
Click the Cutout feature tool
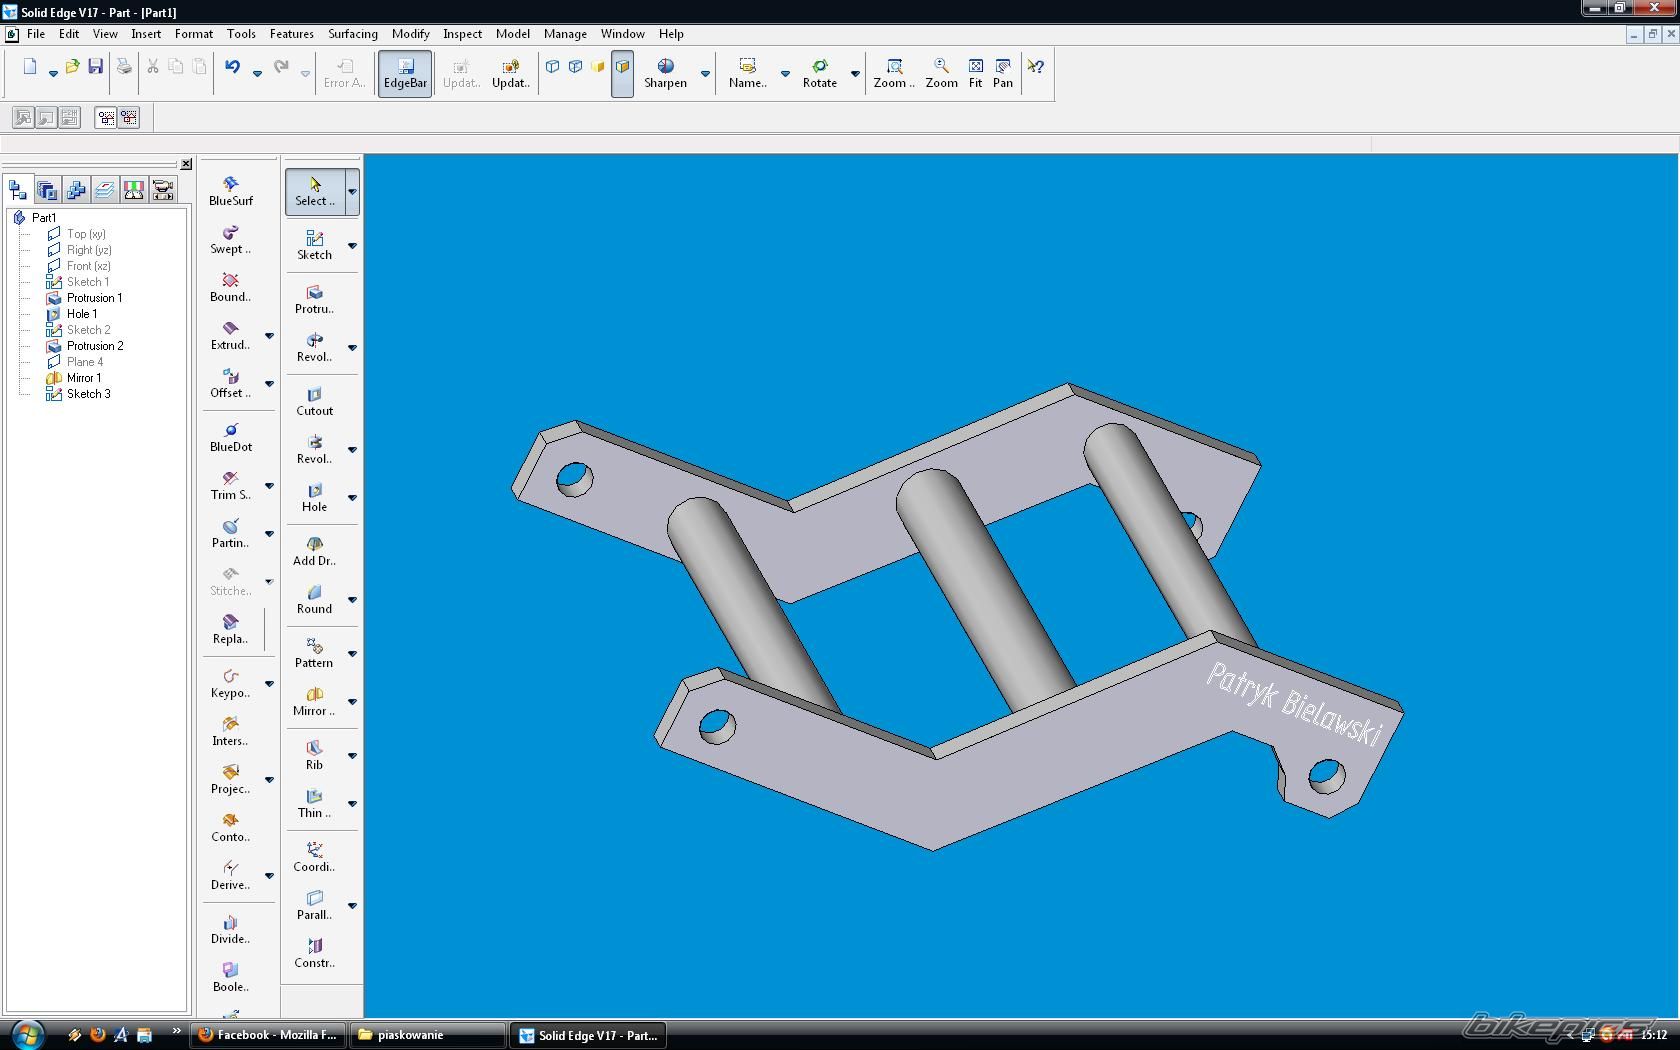314,400
